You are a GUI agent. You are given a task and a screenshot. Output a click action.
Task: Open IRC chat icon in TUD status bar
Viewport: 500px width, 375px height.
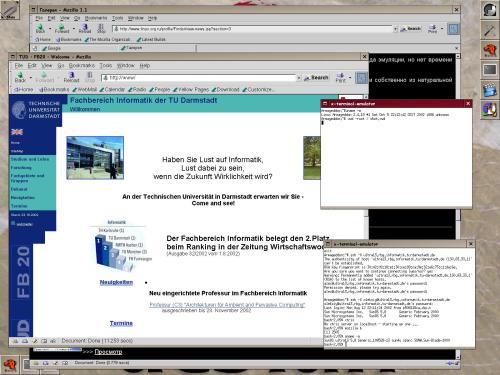pos(53,341)
